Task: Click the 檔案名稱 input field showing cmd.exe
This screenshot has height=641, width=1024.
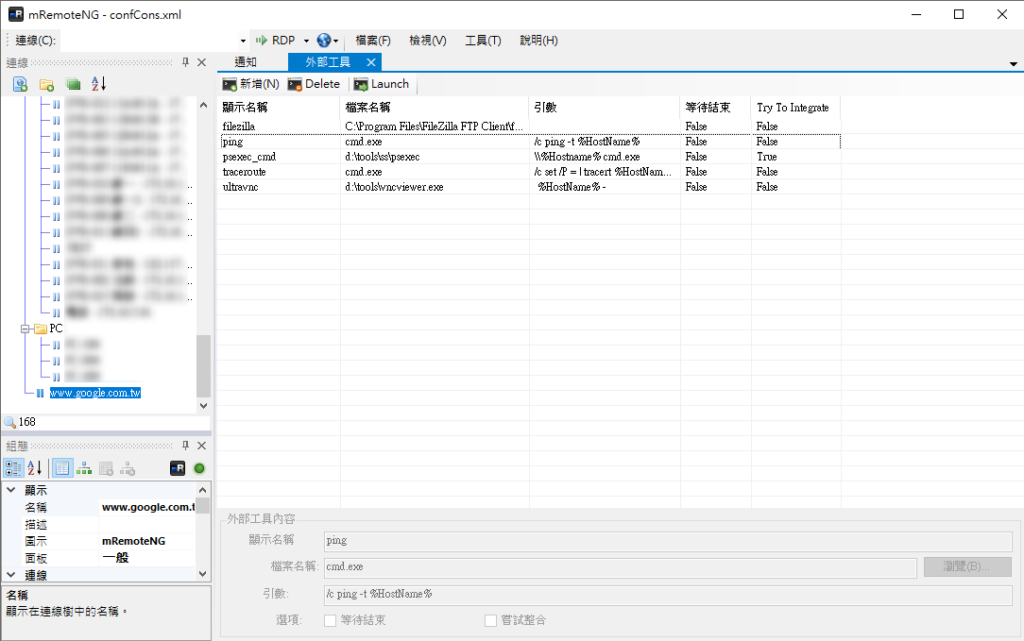Action: pyautogui.click(x=620, y=567)
